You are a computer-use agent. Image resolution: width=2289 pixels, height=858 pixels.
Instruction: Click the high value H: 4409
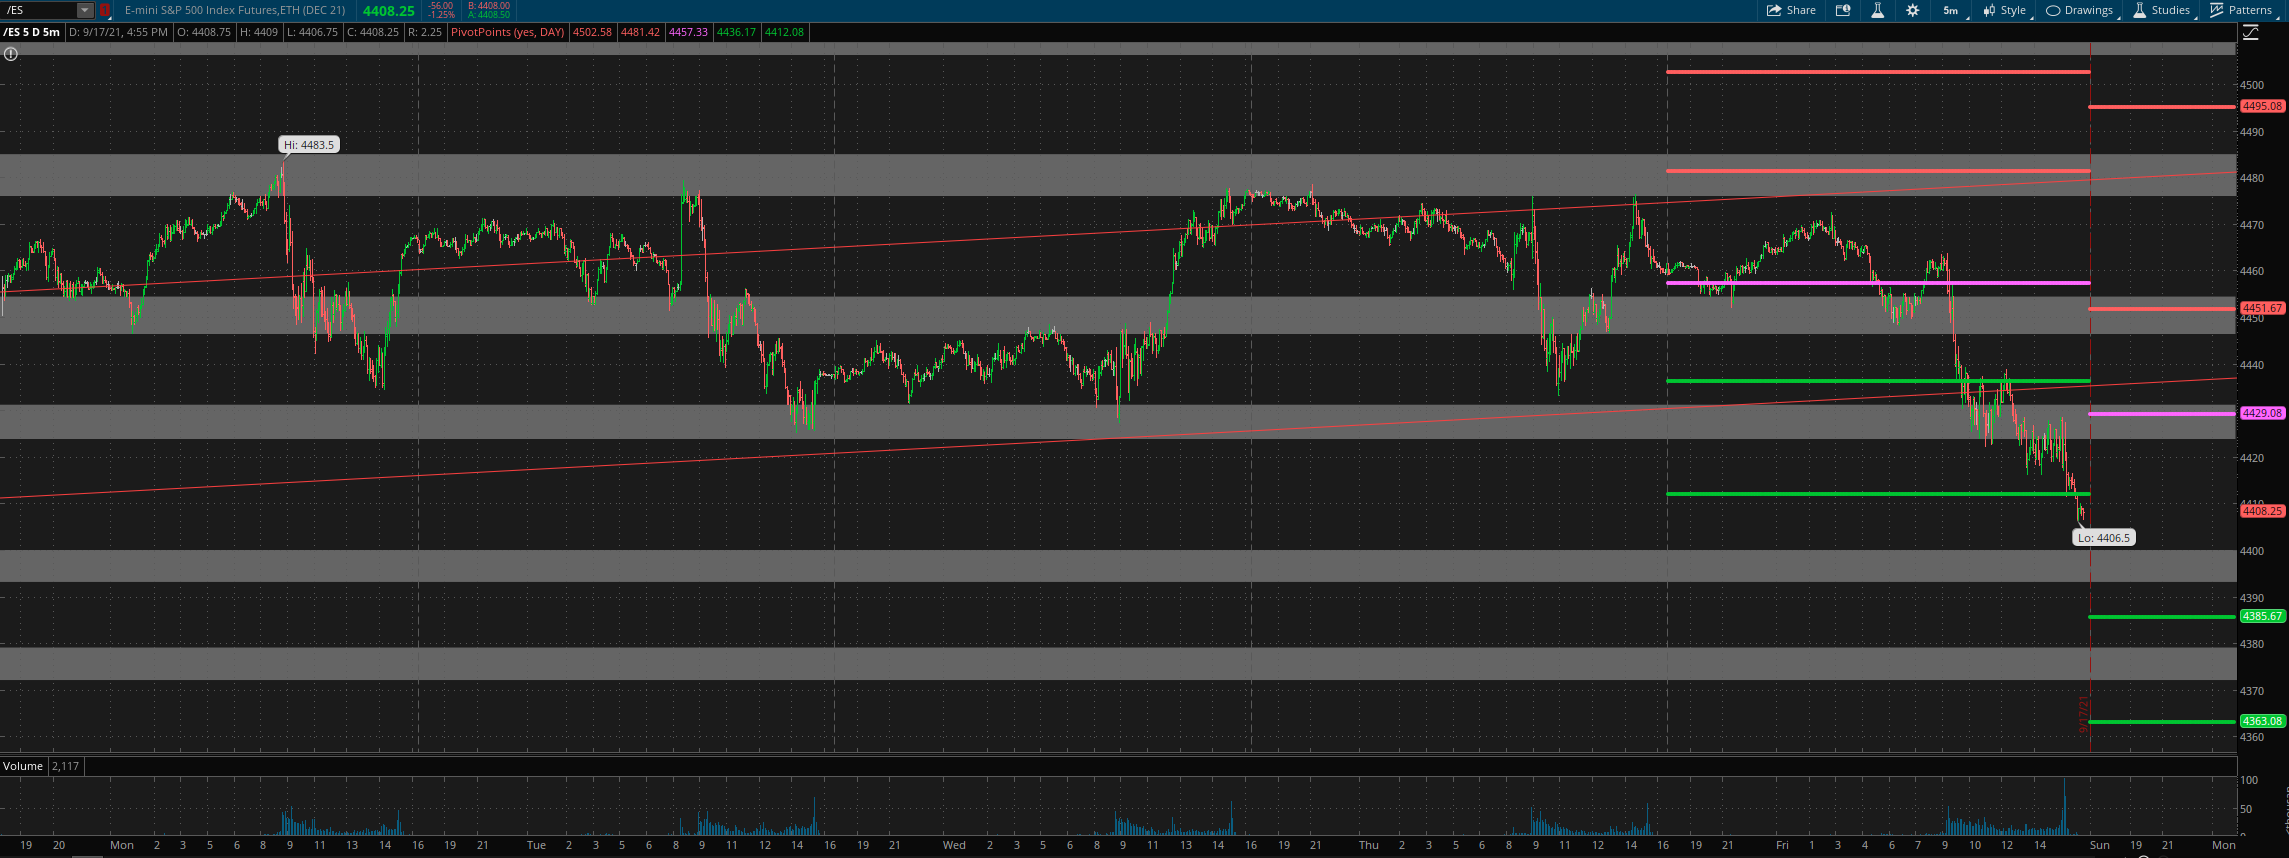pyautogui.click(x=259, y=32)
